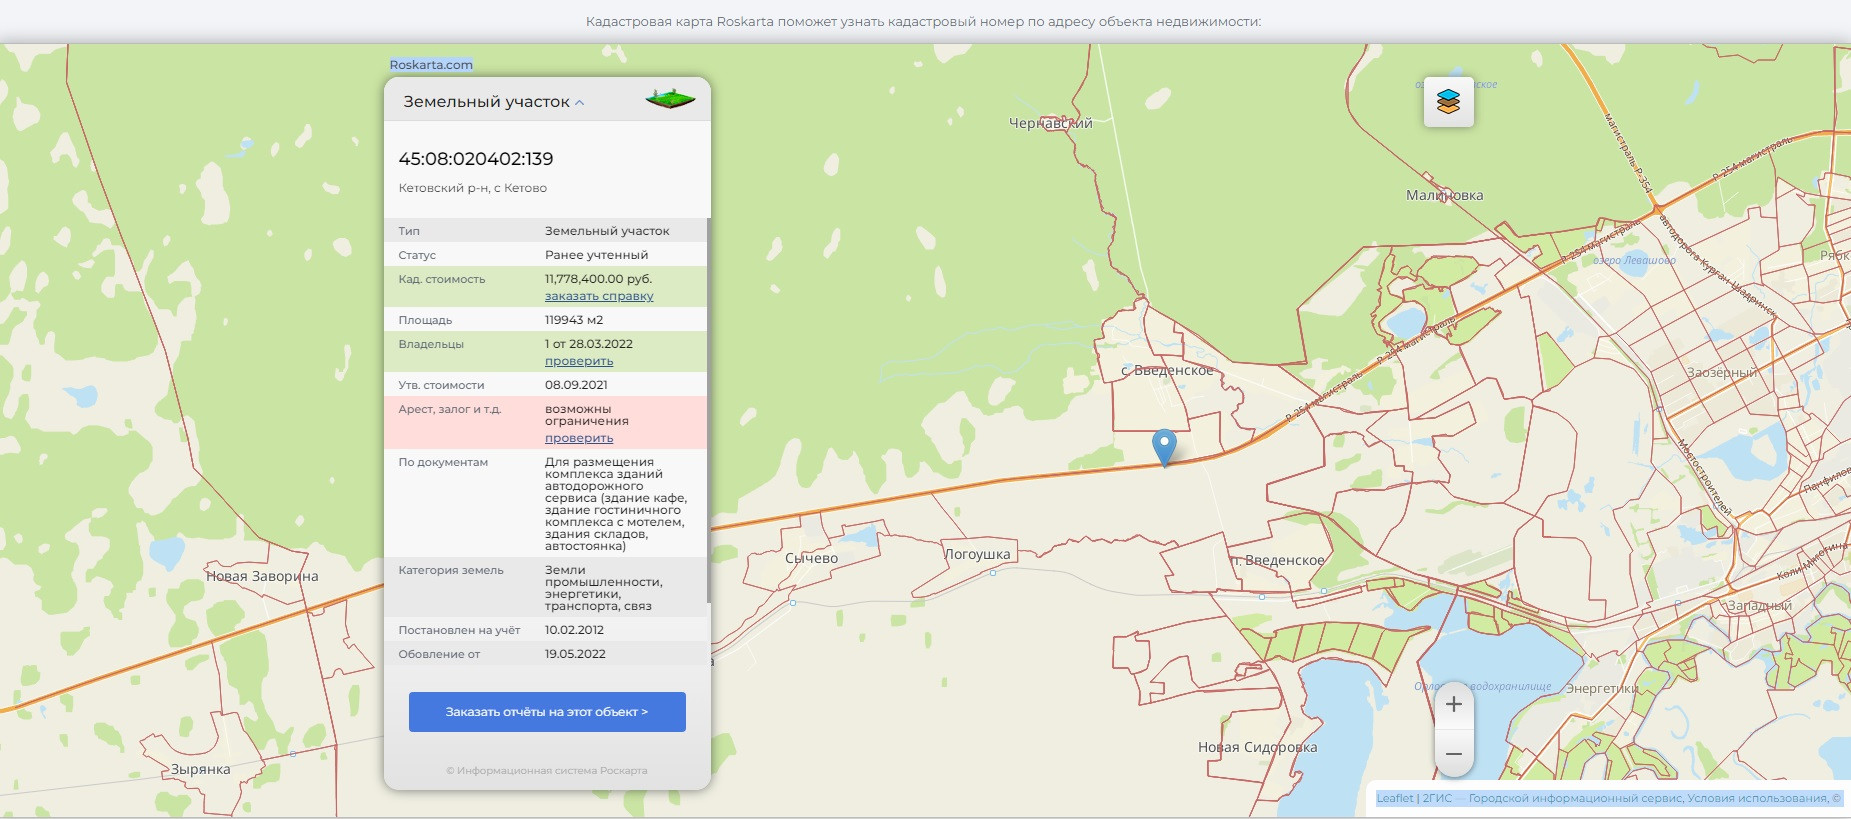Click the info panel's vertical scrollbar
Viewport: 1851px width, 819px height.
point(708,410)
